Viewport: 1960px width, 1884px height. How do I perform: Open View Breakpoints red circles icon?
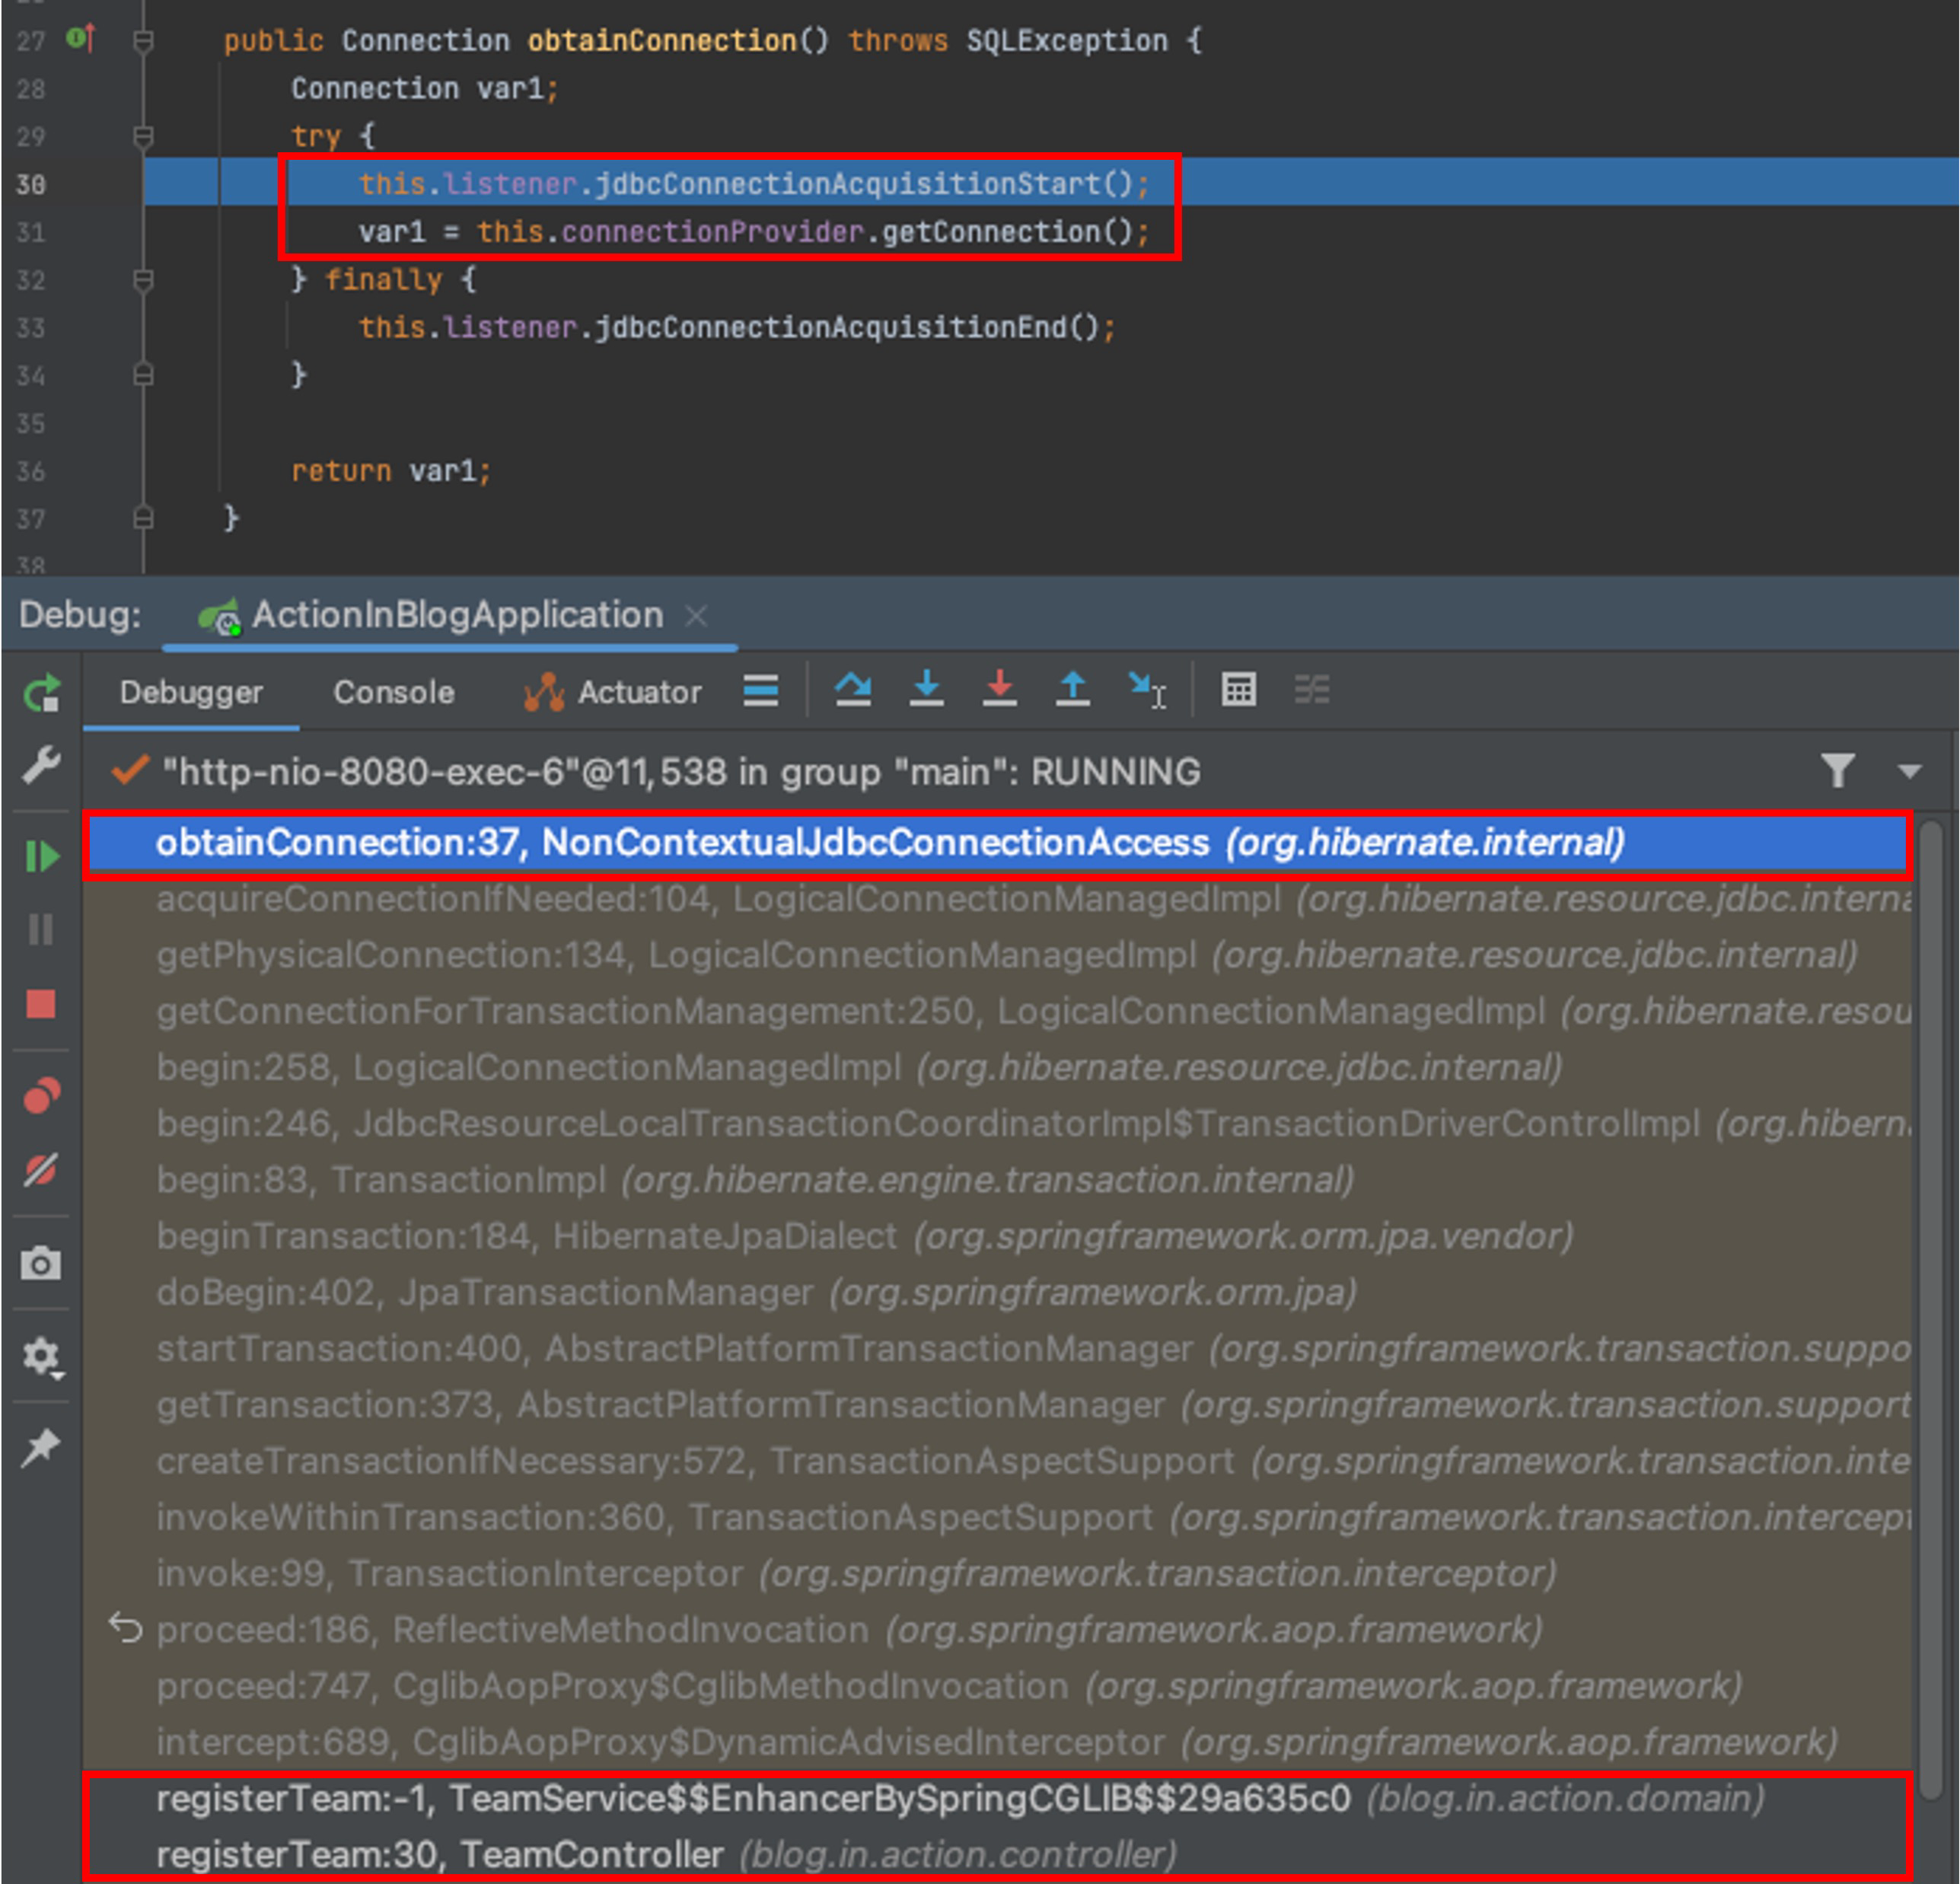tap(42, 1096)
